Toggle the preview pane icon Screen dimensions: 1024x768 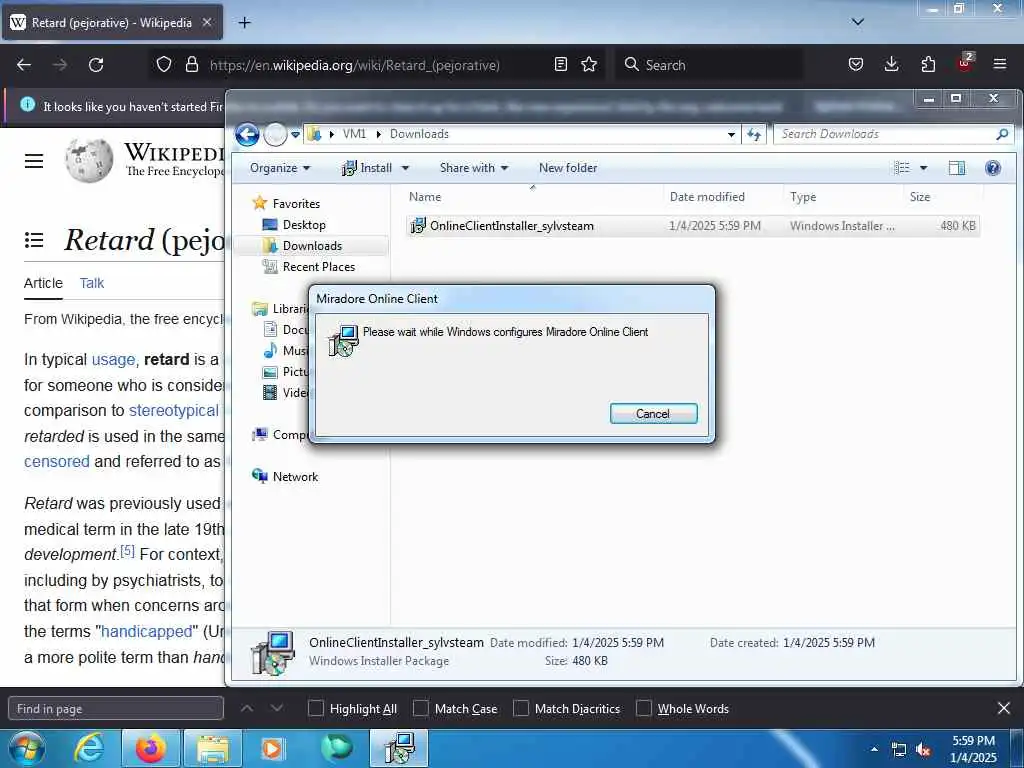tap(957, 168)
